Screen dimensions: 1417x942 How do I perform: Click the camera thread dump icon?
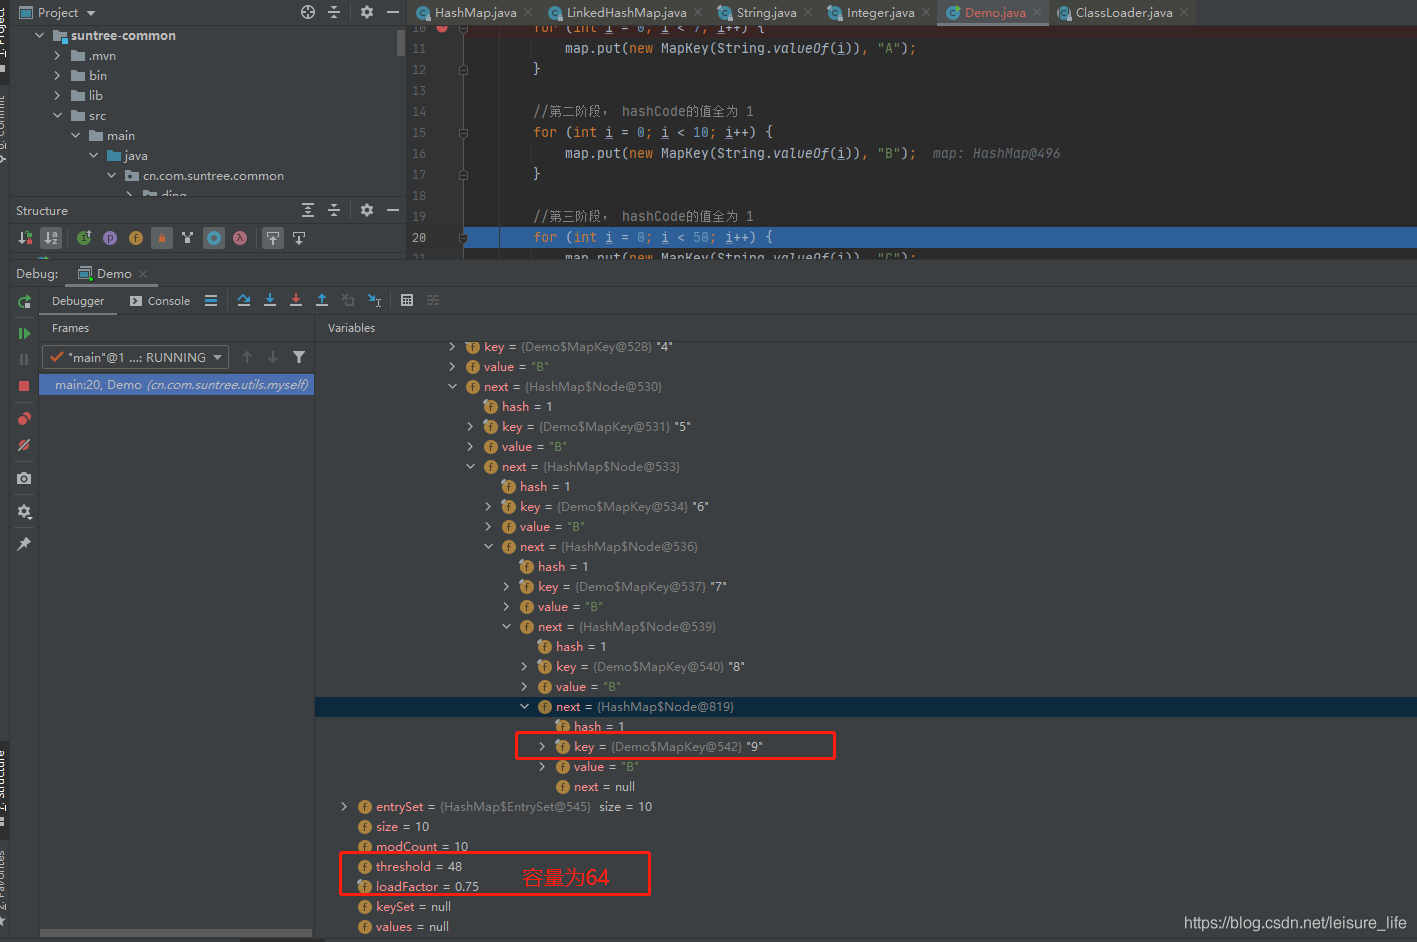point(24,478)
